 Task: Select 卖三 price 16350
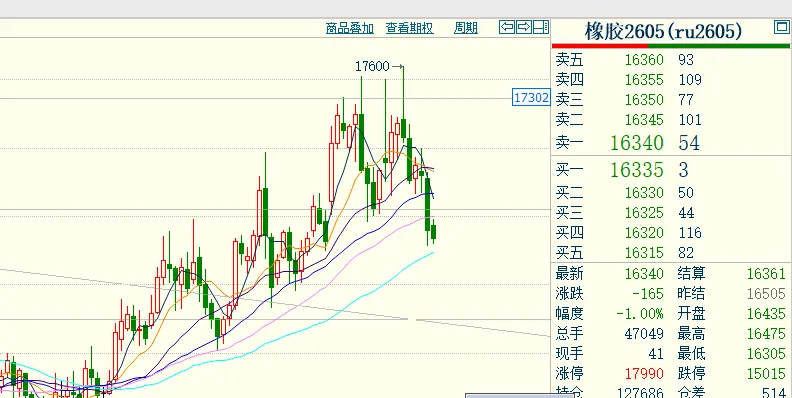(644, 100)
